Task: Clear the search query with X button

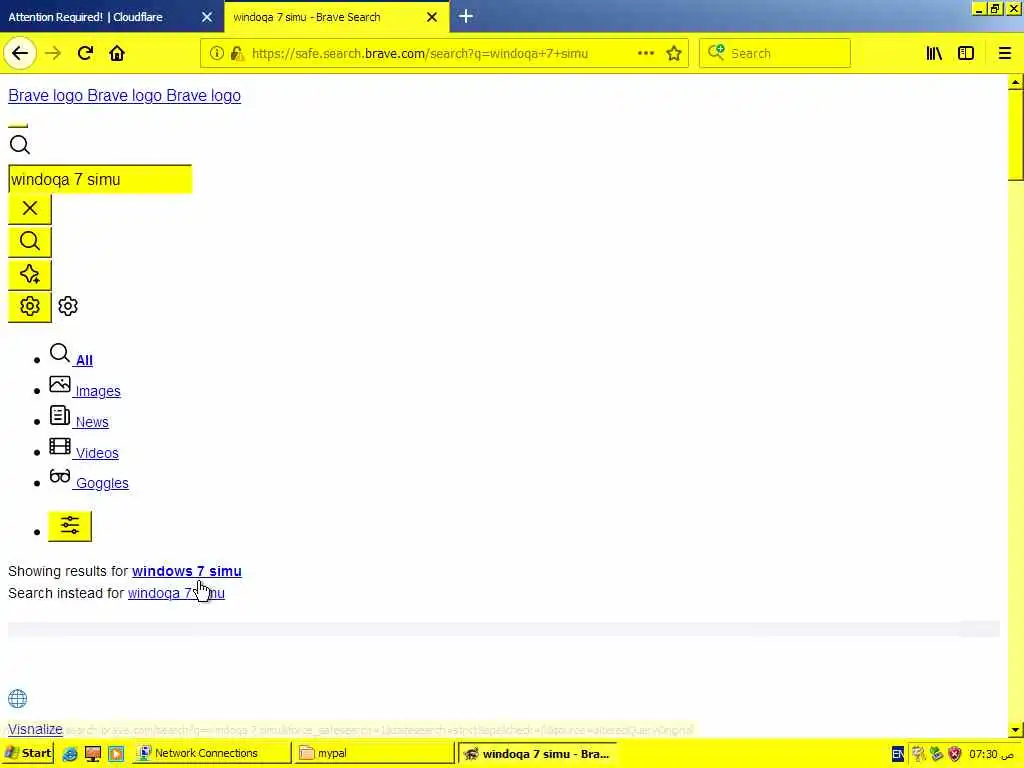Action: 29,209
